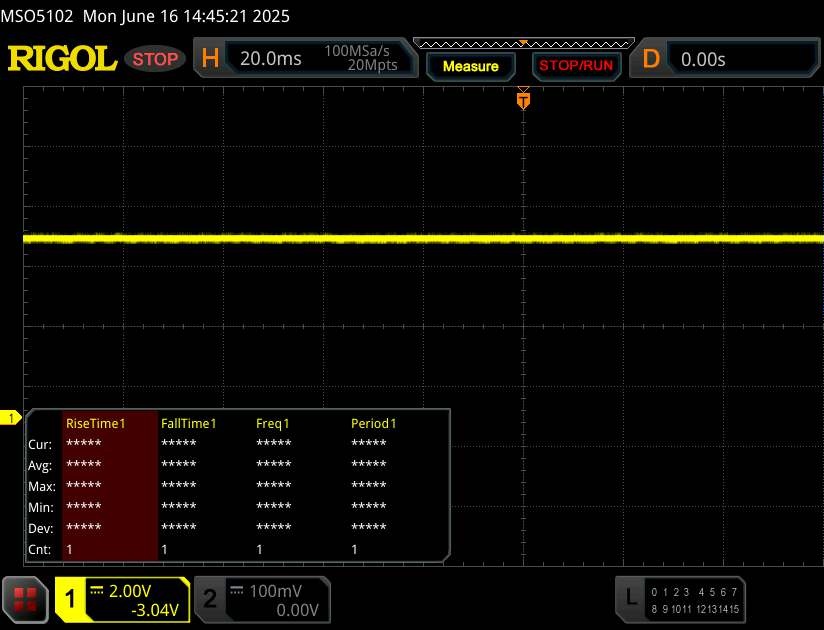The width and height of the screenshot is (824, 630).
Task: Click the orange trigger position T marker
Action: (523, 100)
